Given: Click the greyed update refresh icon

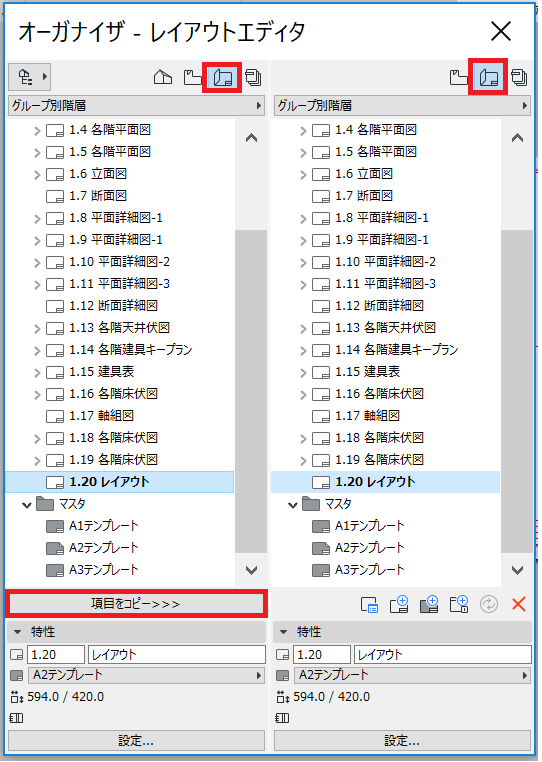Looking at the screenshot, I should coord(489,604).
